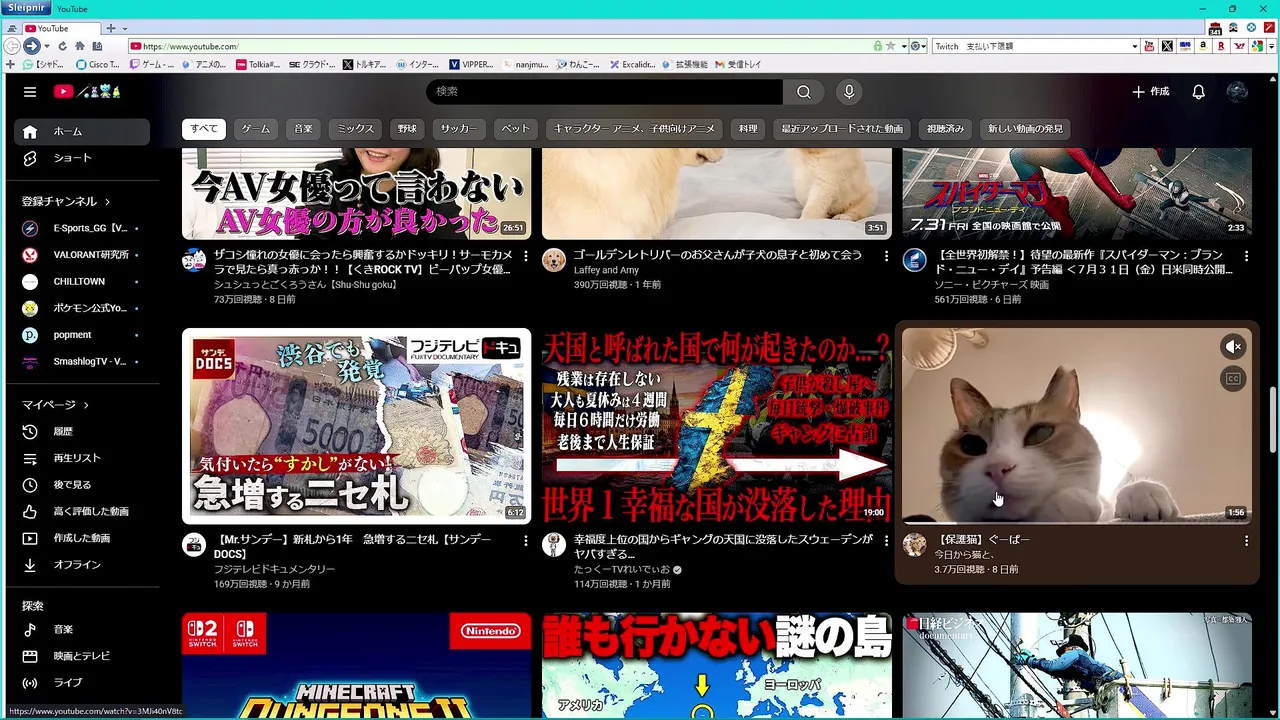This screenshot has width=1280, height=720.
Task: Open the 受信トレイ Gmail bookmark
Action: (737, 64)
